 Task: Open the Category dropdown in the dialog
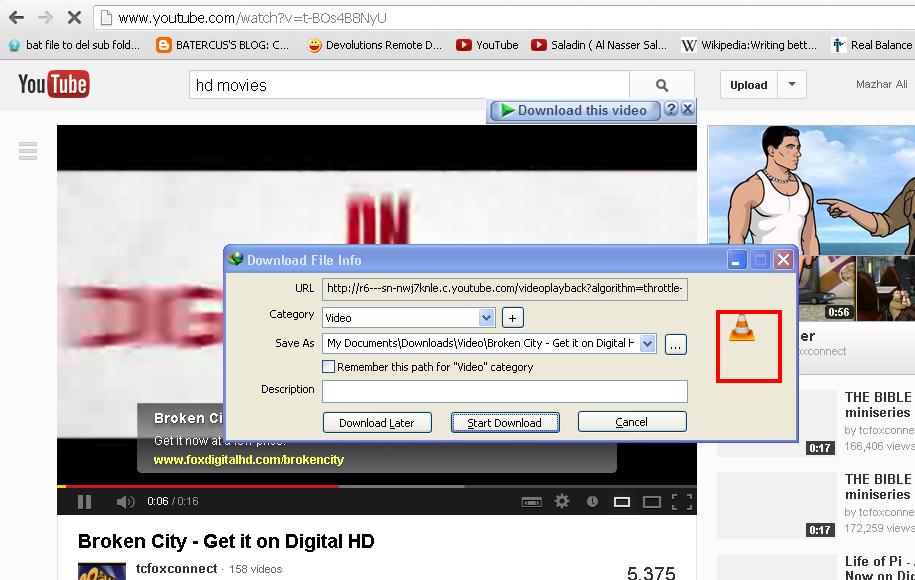click(x=485, y=317)
